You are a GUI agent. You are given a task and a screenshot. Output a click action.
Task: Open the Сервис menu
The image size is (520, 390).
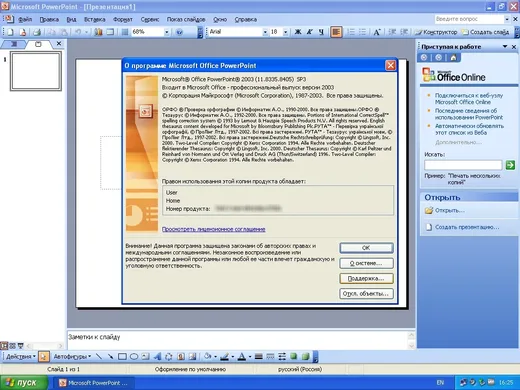coord(150,19)
